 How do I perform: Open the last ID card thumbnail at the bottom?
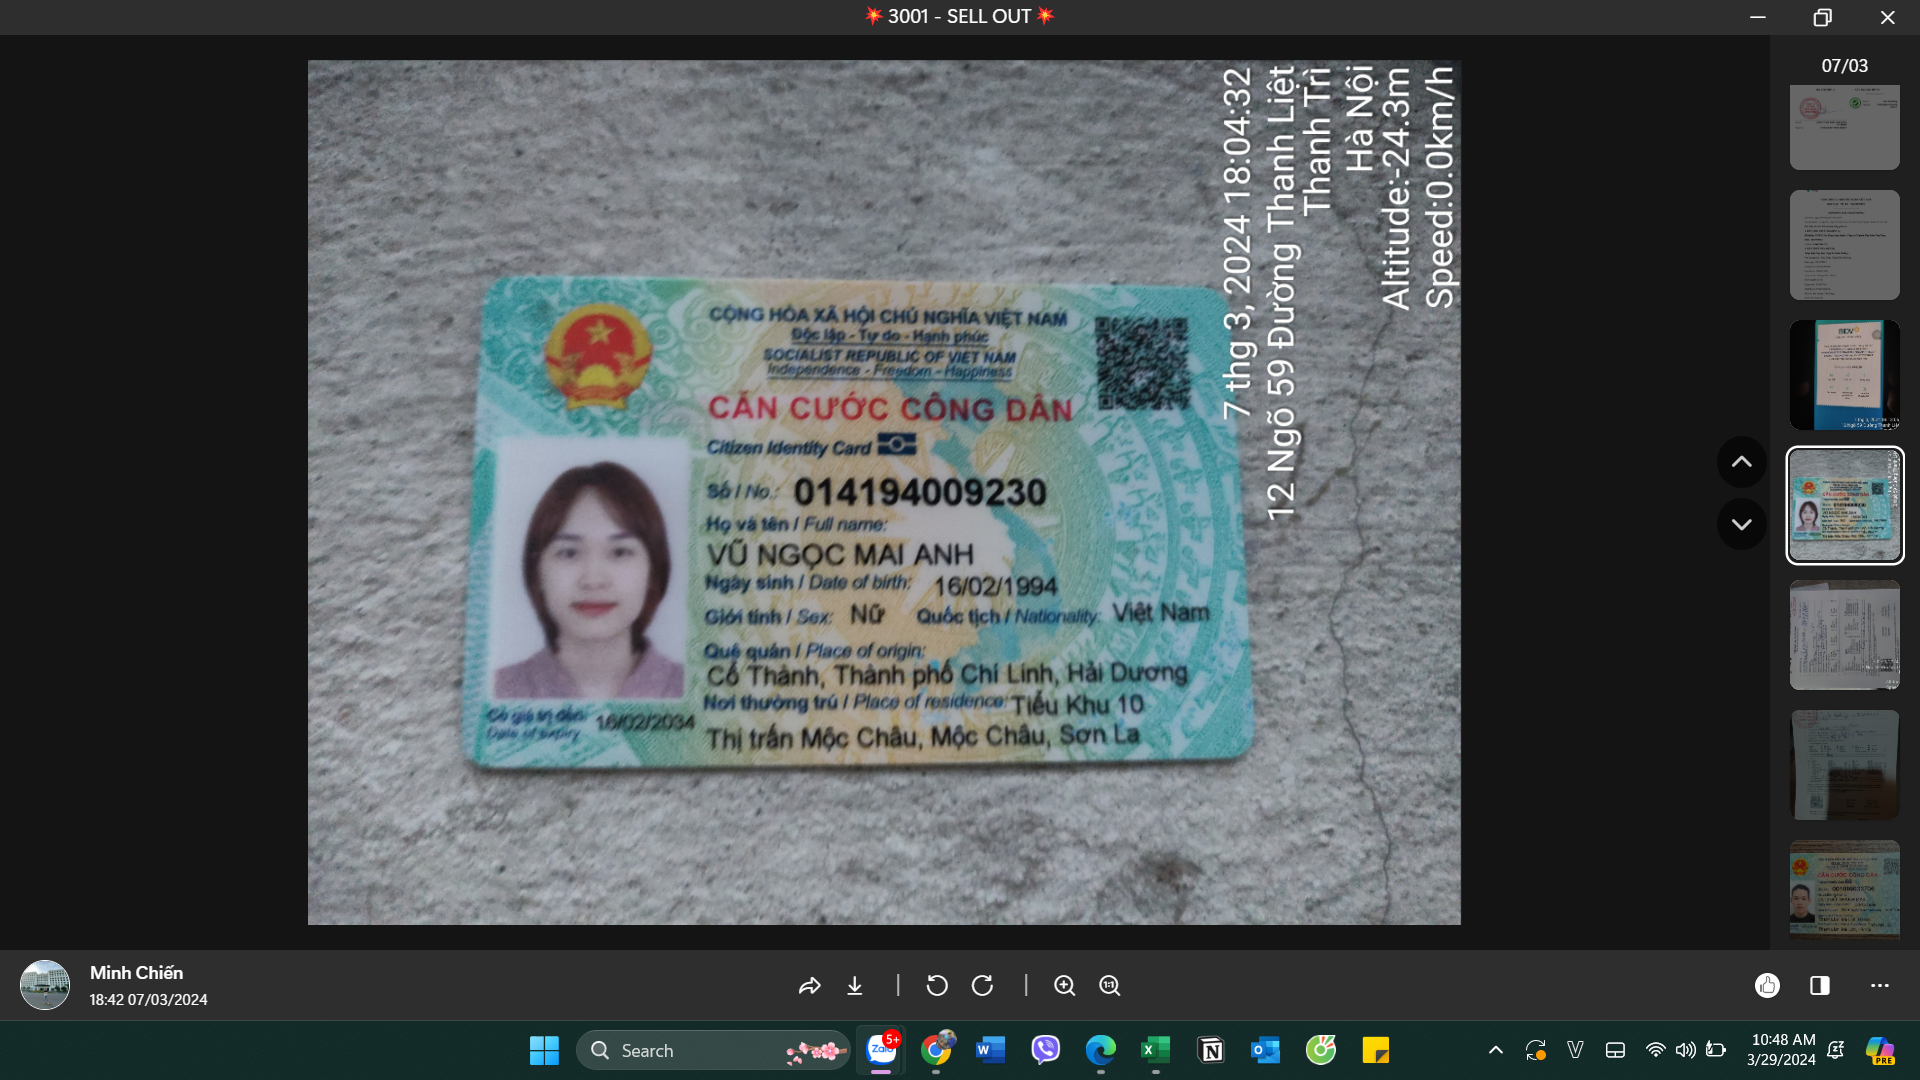(x=1844, y=890)
